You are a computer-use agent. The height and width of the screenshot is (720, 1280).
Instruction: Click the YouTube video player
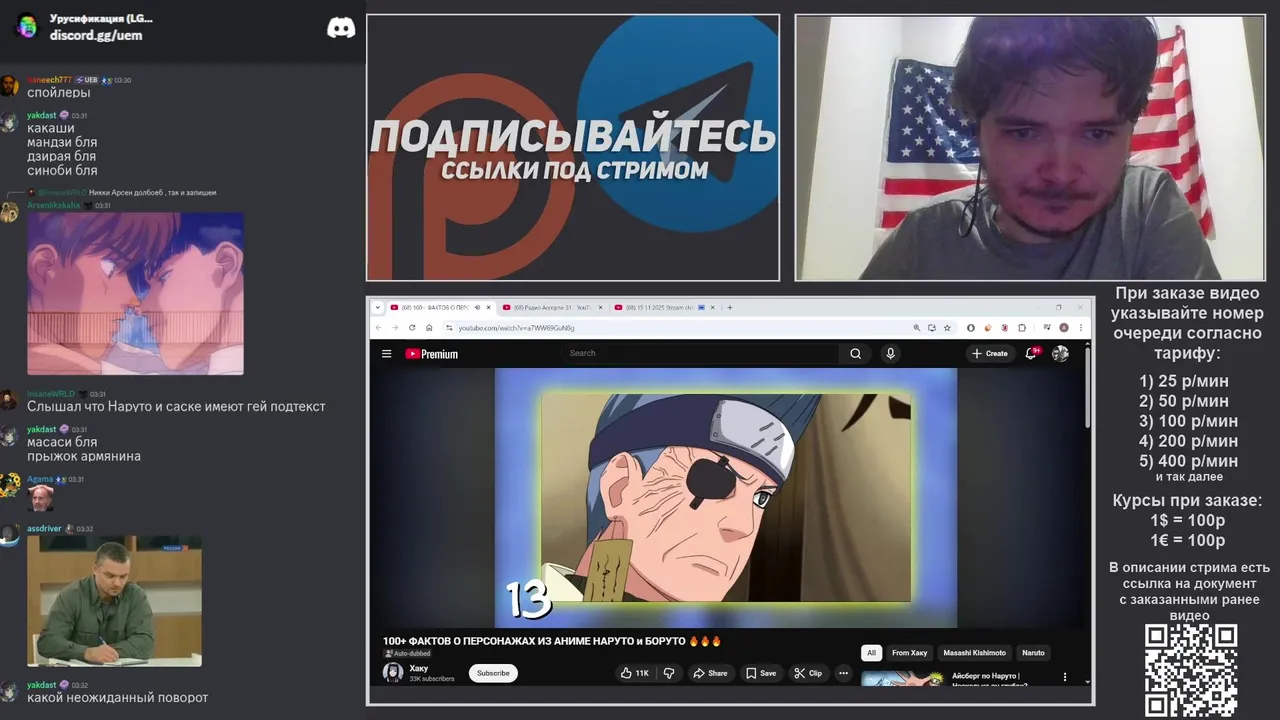pos(726,498)
